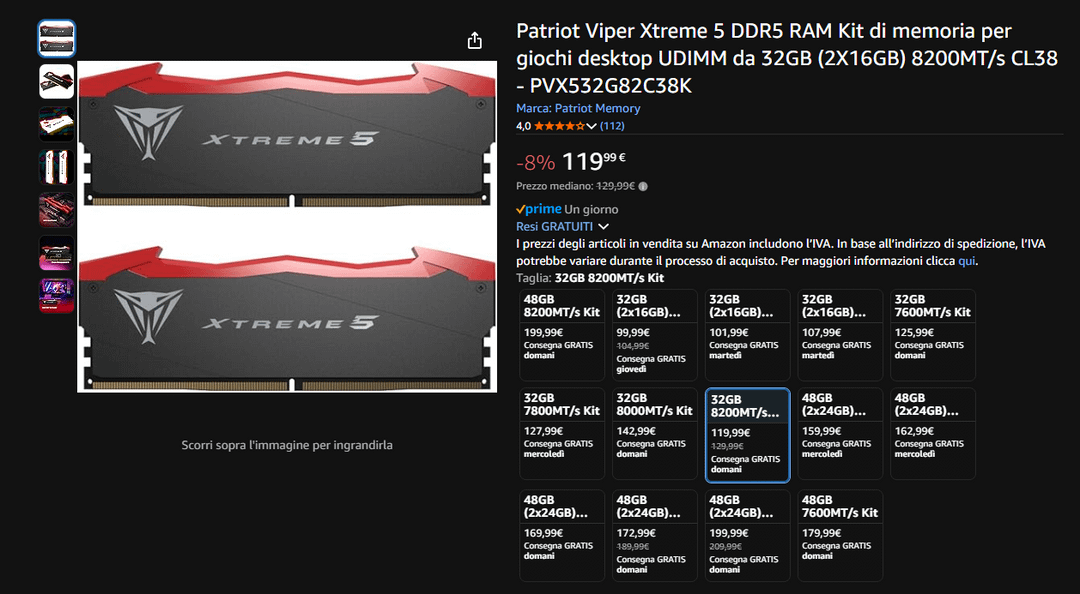Select the thumbnail showing a white RAM module
The height and width of the screenshot is (594, 1080).
(56, 124)
